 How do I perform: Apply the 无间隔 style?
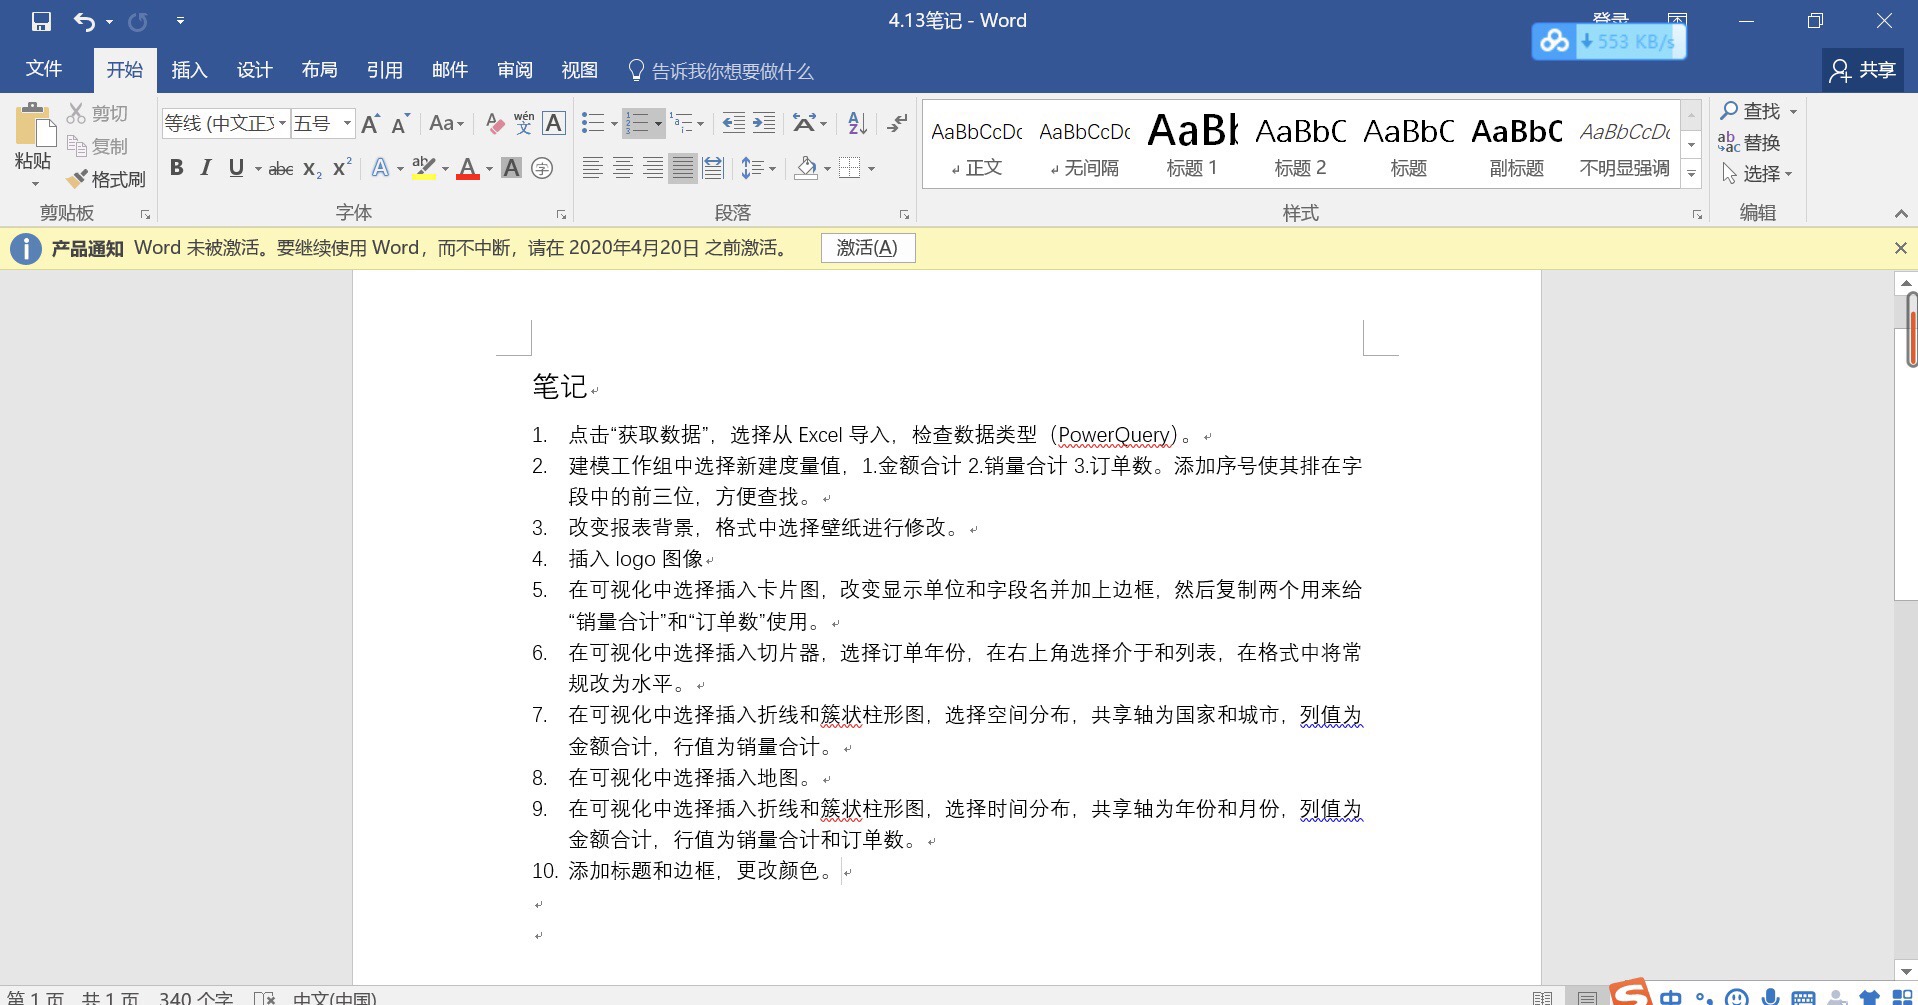point(1084,143)
